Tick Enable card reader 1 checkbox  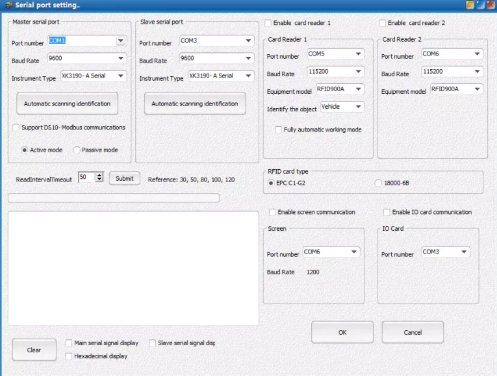[268, 23]
